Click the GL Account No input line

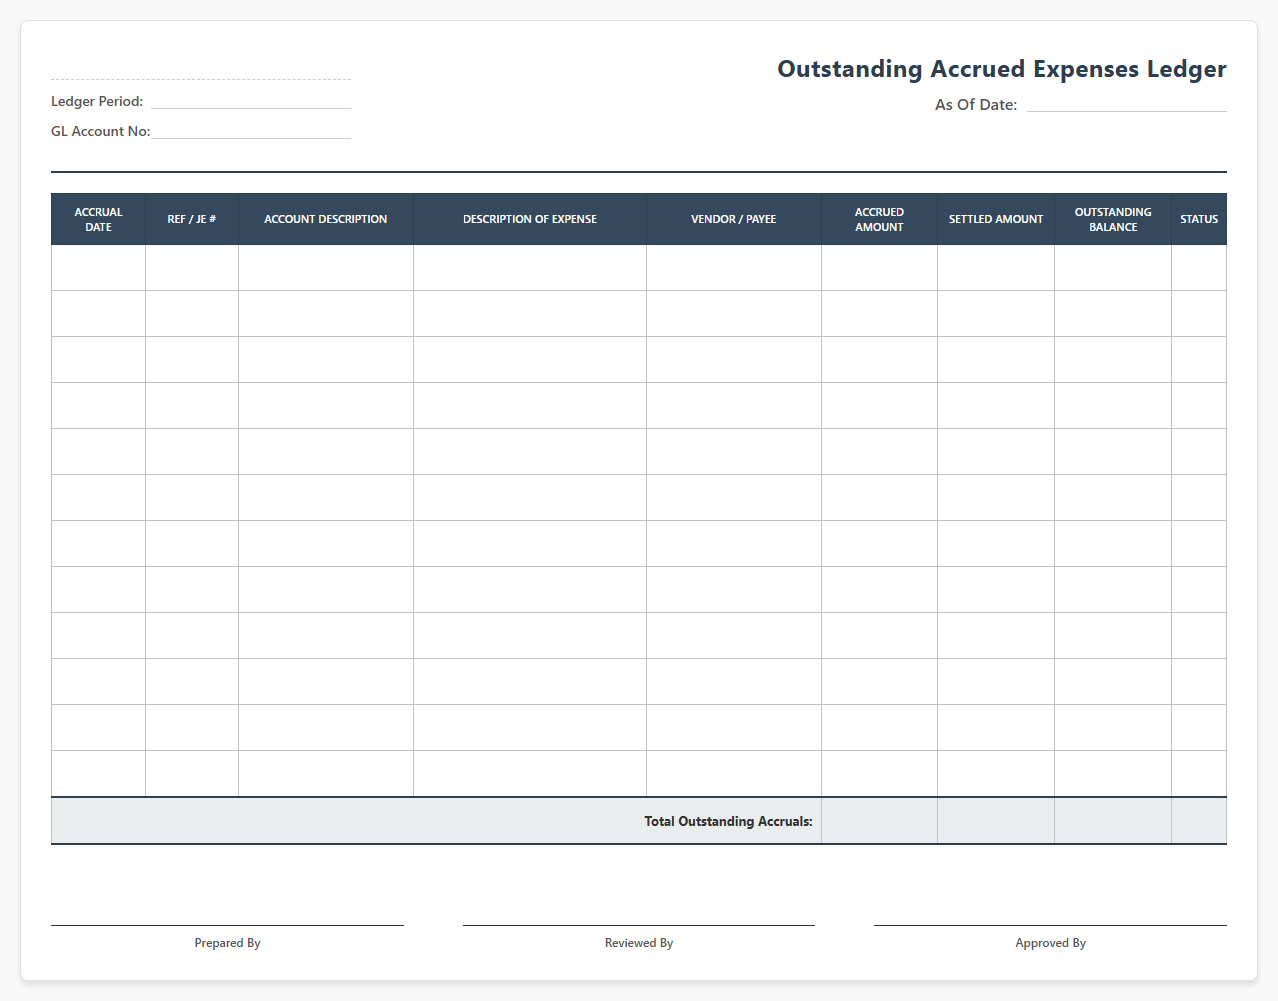pos(251,131)
